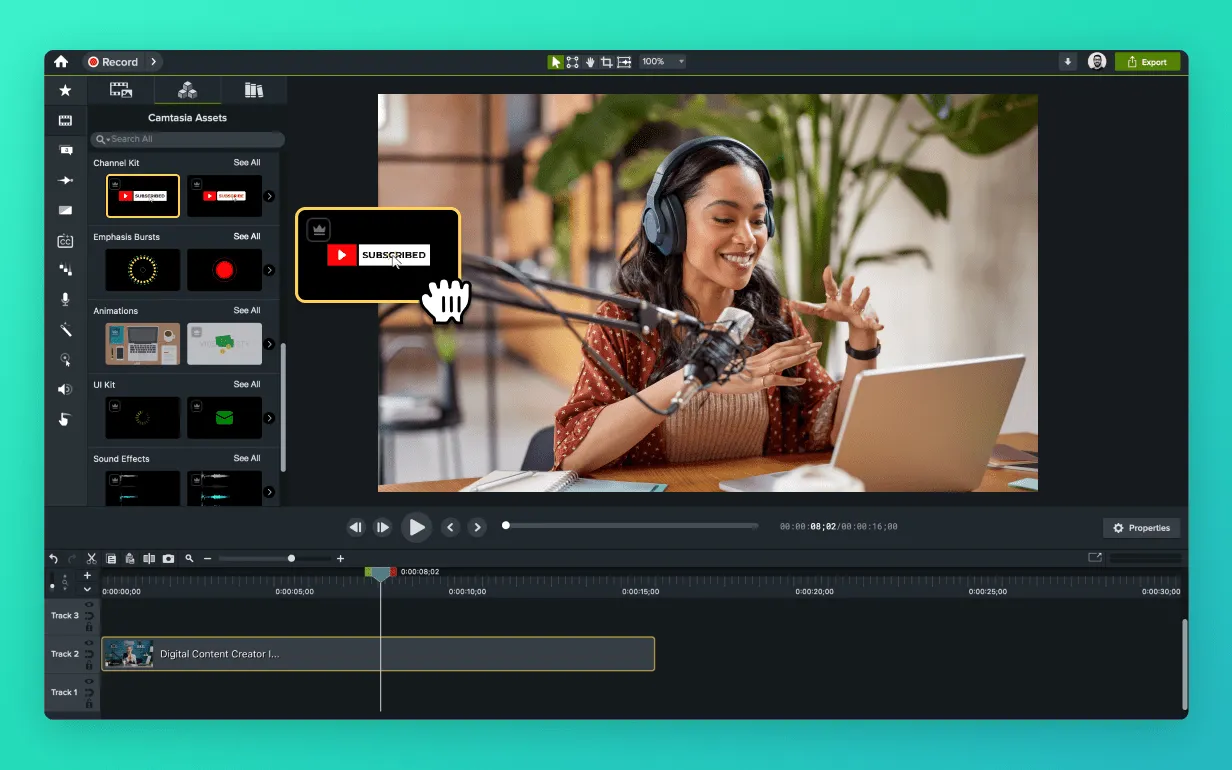Expand more Animations assets arrow
Viewport: 1232px width, 770px height.
tap(269, 344)
